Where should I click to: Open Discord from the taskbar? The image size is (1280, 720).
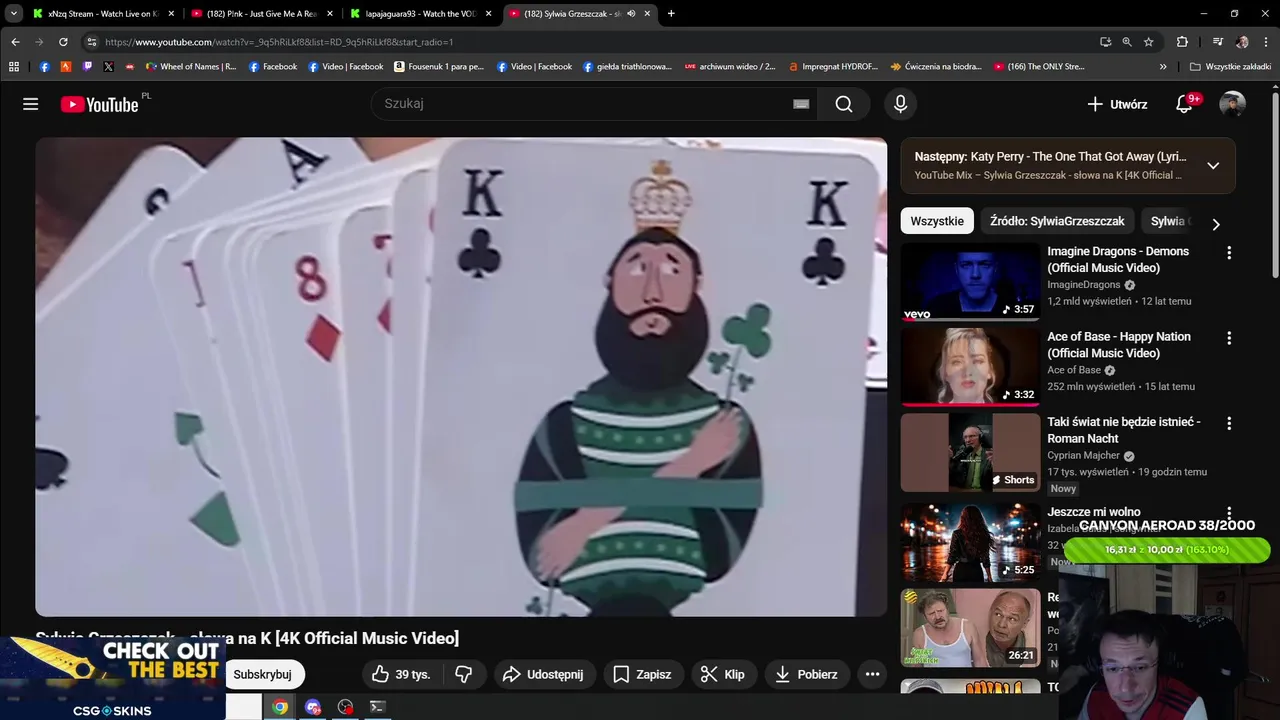click(313, 707)
